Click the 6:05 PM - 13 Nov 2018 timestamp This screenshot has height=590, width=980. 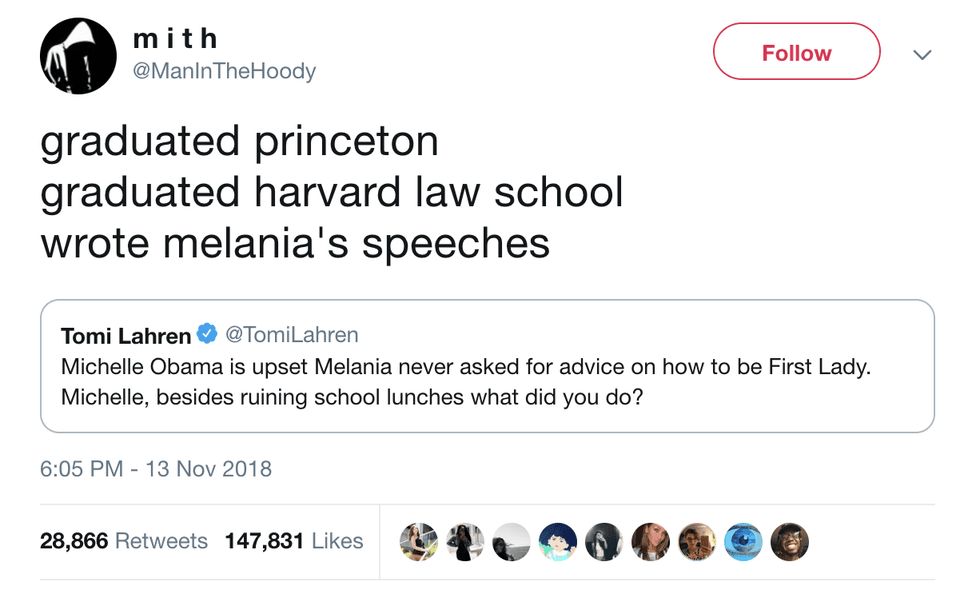tap(156, 468)
